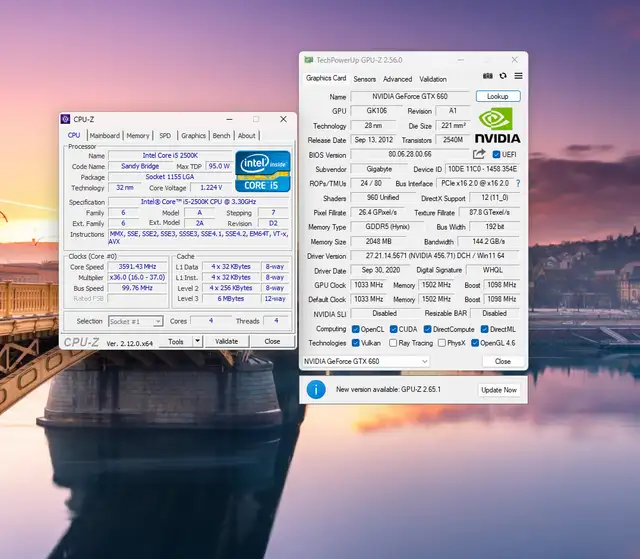The height and width of the screenshot is (559, 640).
Task: Switch to the Graphics tab in CPU-Z
Action: pos(193,135)
